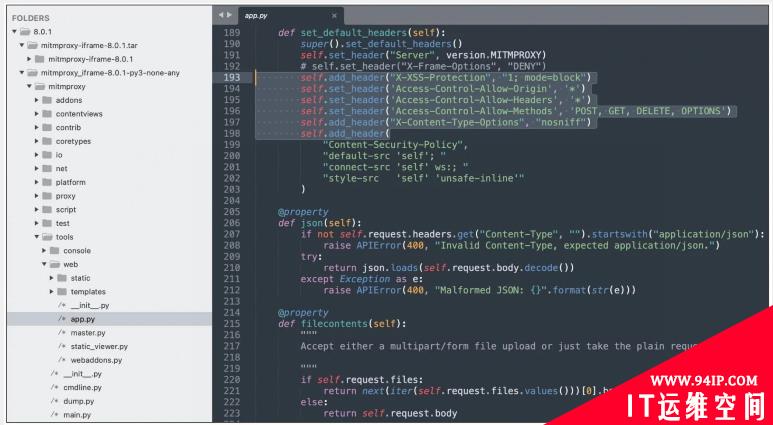773x425 pixels.
Task: Click file icon beside cmdline.py
Action: [55, 388]
